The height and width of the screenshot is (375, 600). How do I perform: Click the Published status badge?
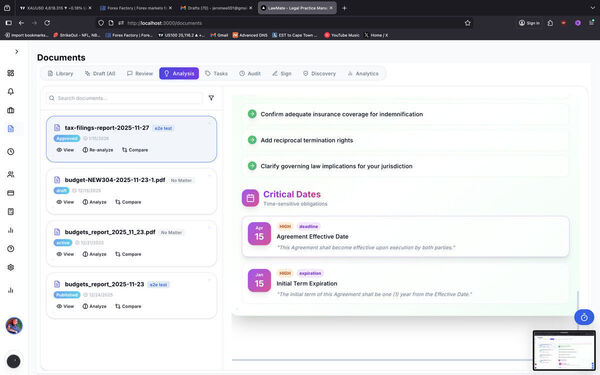(67, 295)
